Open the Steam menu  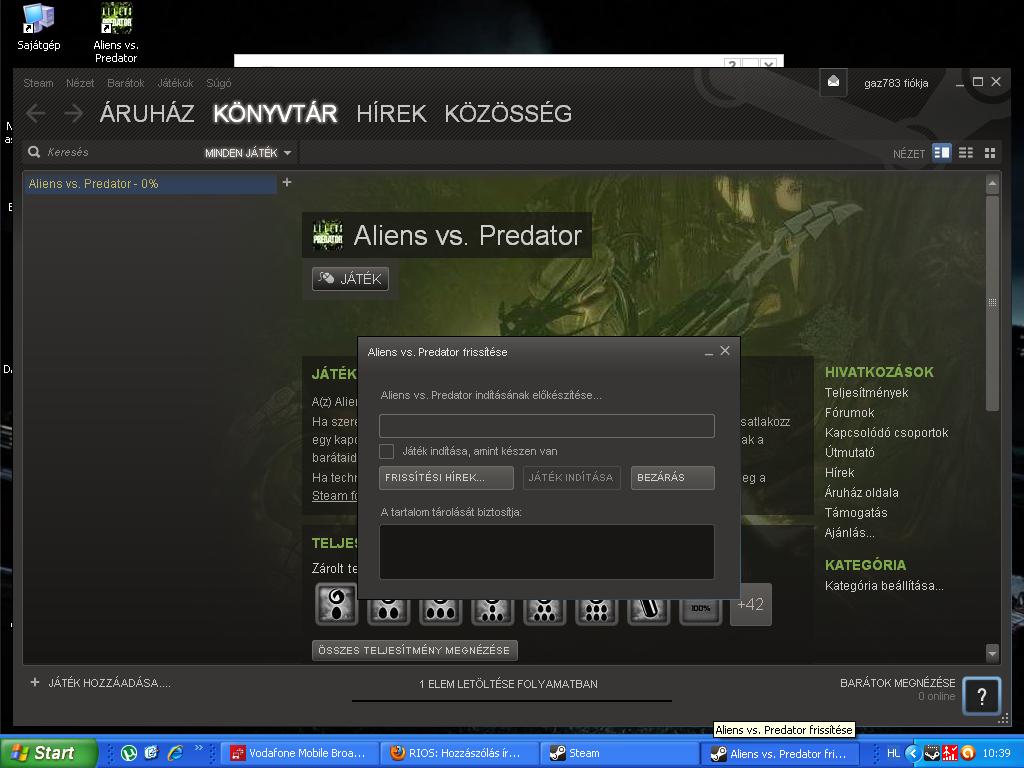pos(39,83)
